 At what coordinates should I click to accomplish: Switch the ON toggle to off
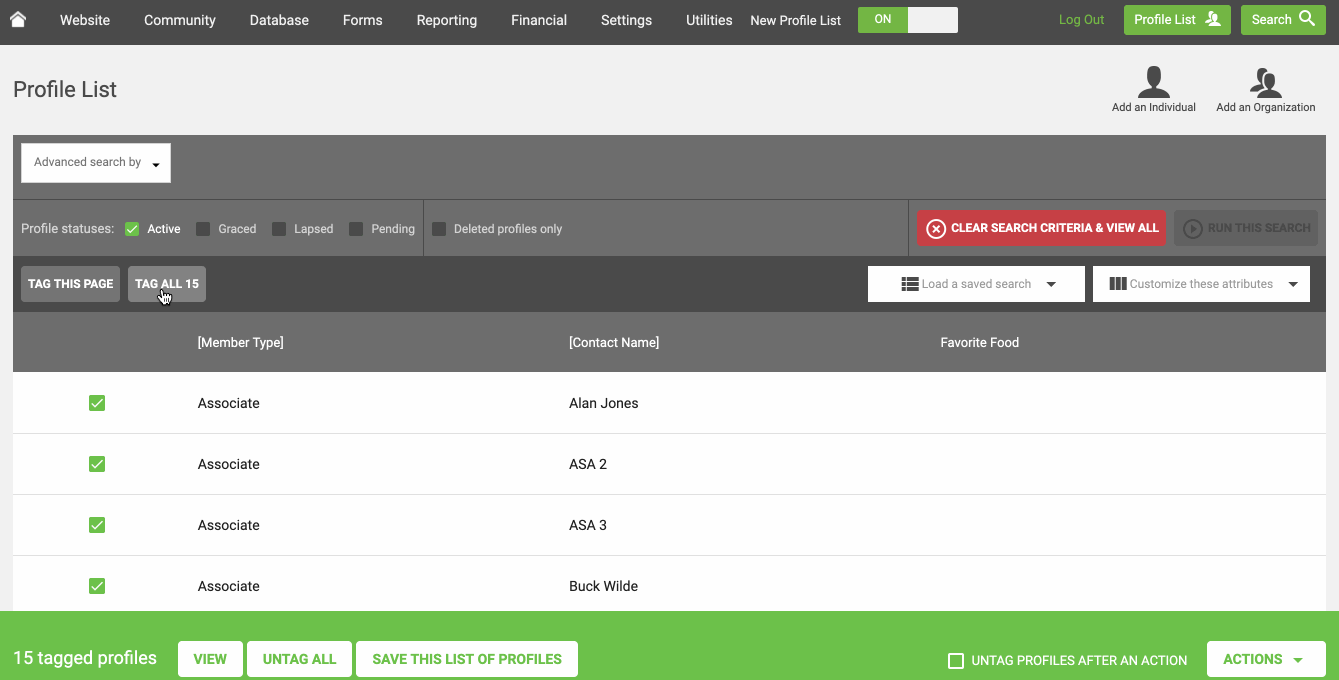932,19
